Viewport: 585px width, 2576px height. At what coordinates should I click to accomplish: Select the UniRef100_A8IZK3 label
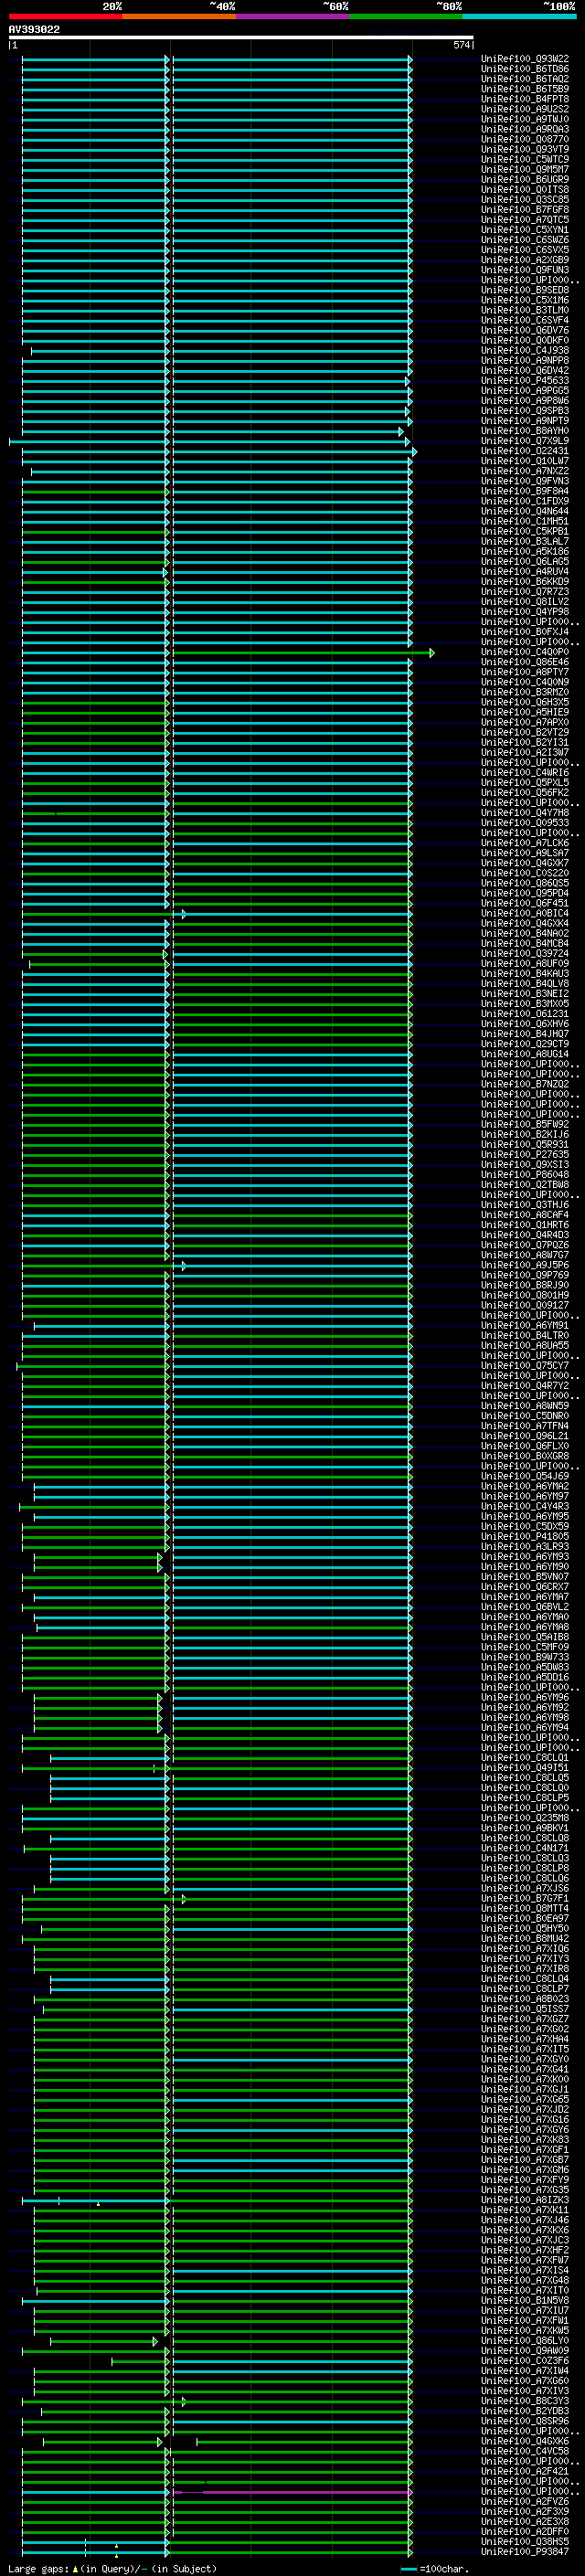click(x=525, y=2200)
